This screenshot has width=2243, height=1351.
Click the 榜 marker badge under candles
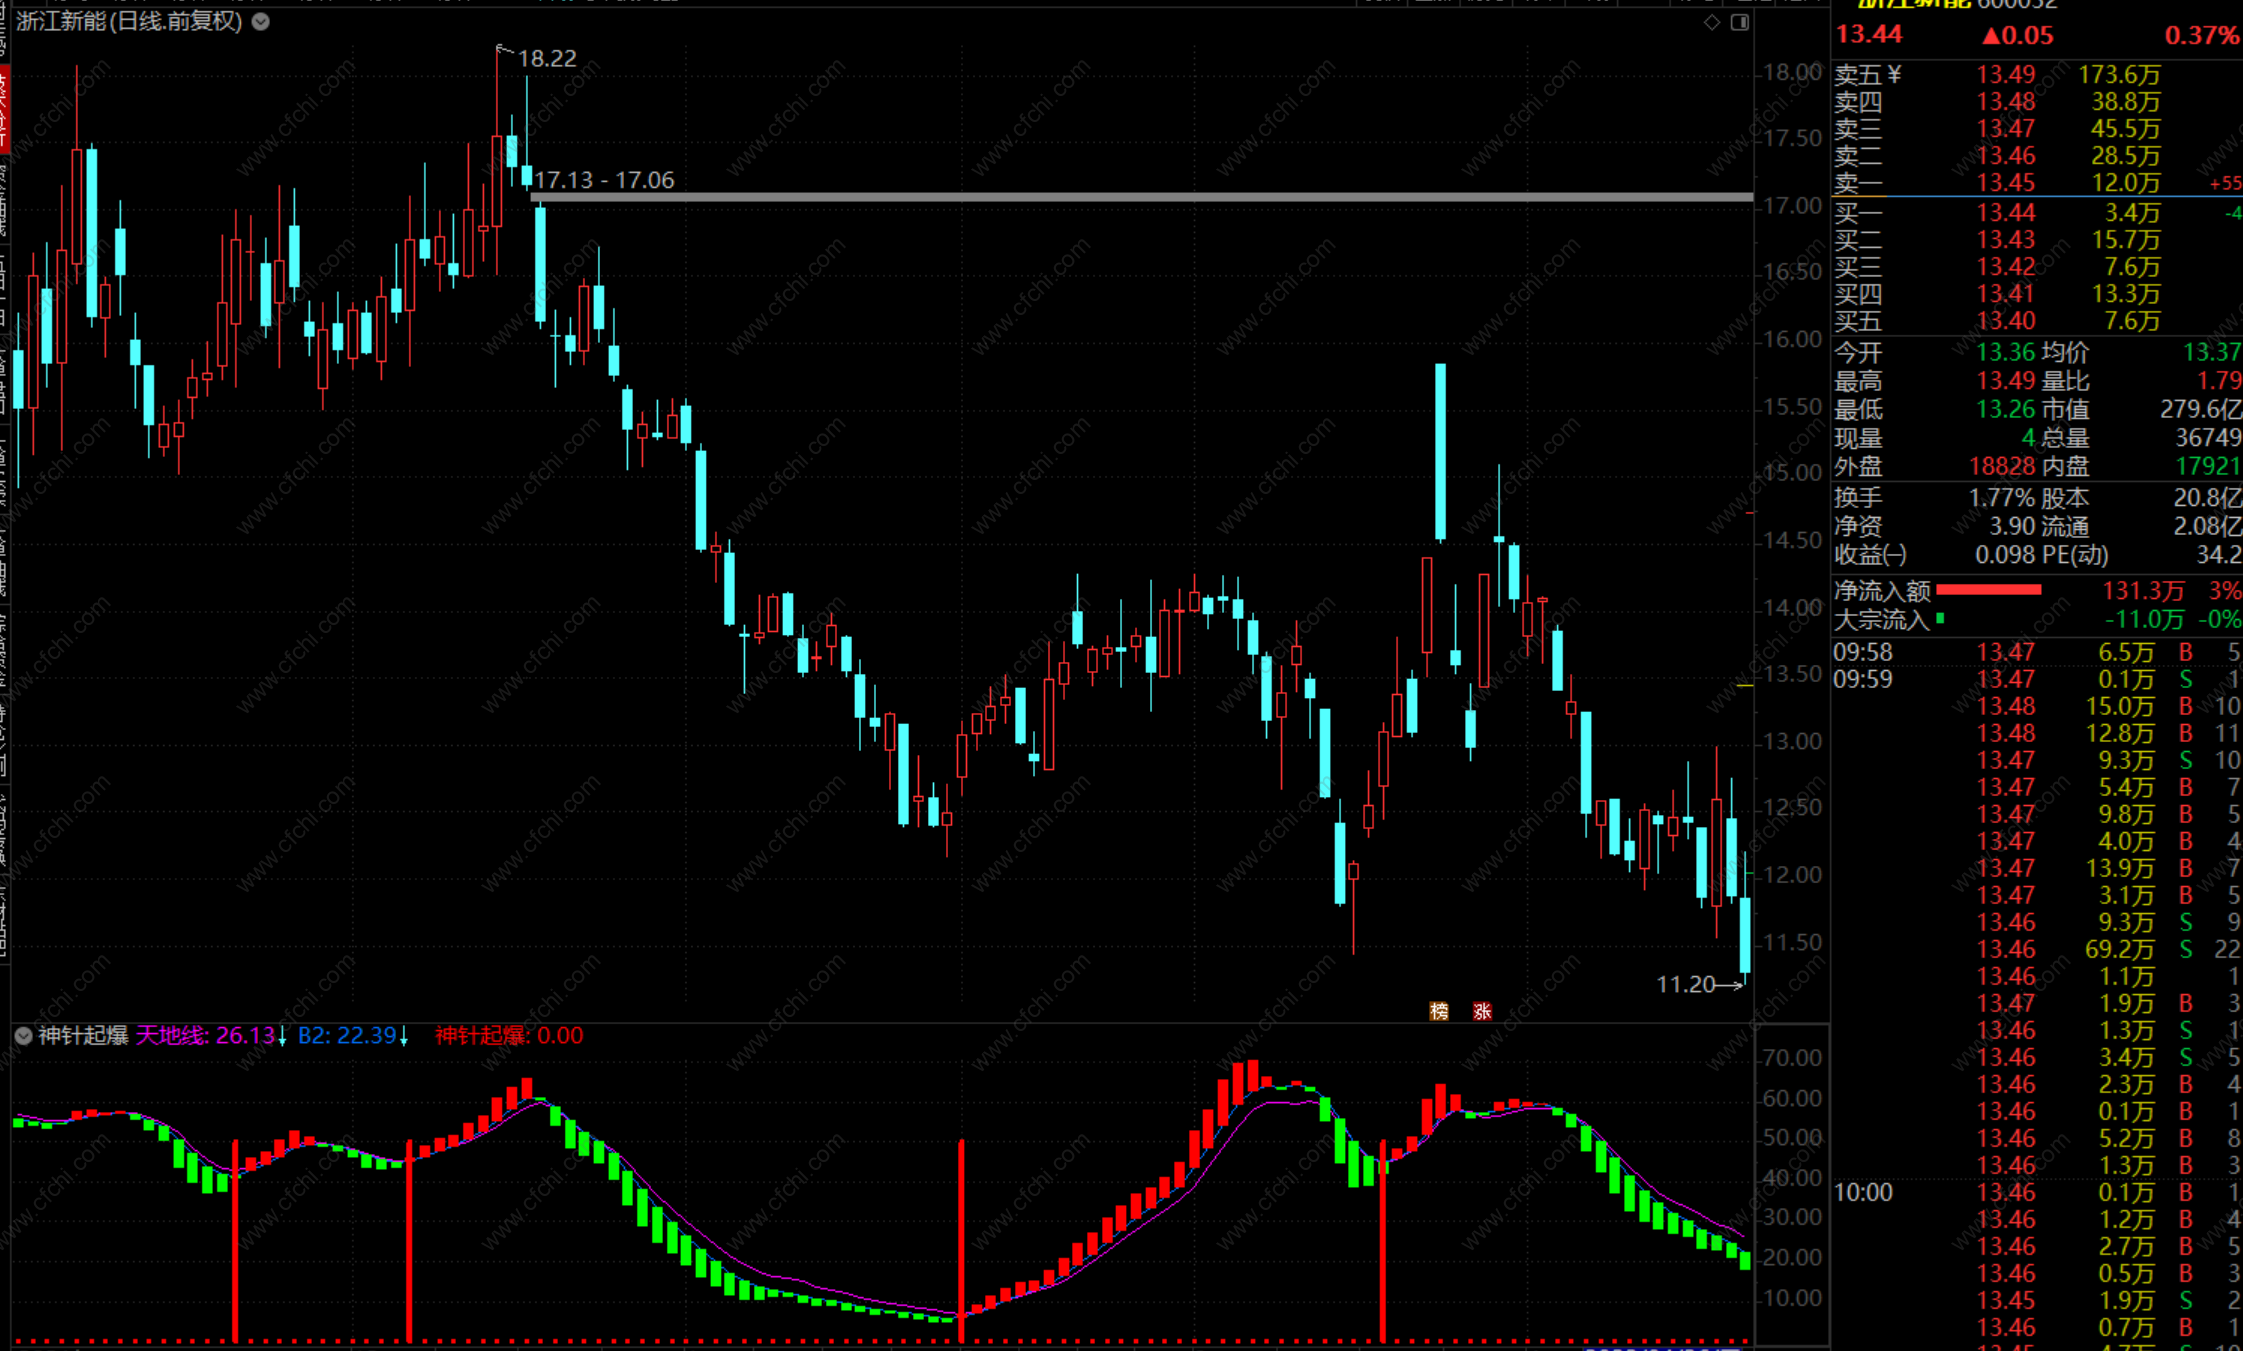pos(1439,1011)
